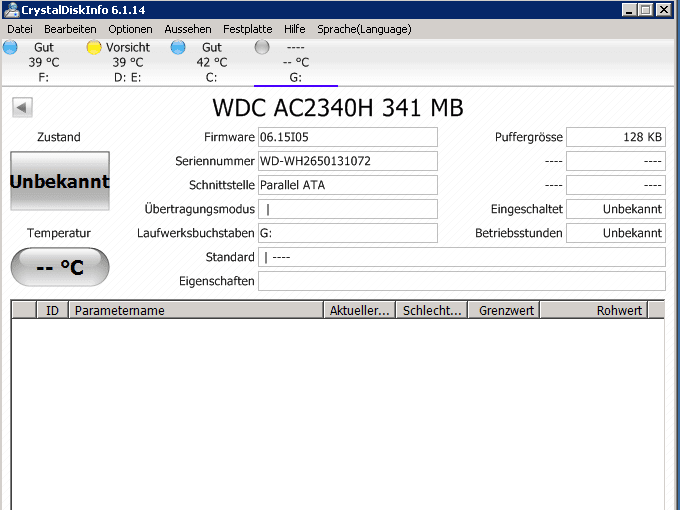
Task: Click the Schnittstelle field Parallel ATA
Action: (348, 185)
